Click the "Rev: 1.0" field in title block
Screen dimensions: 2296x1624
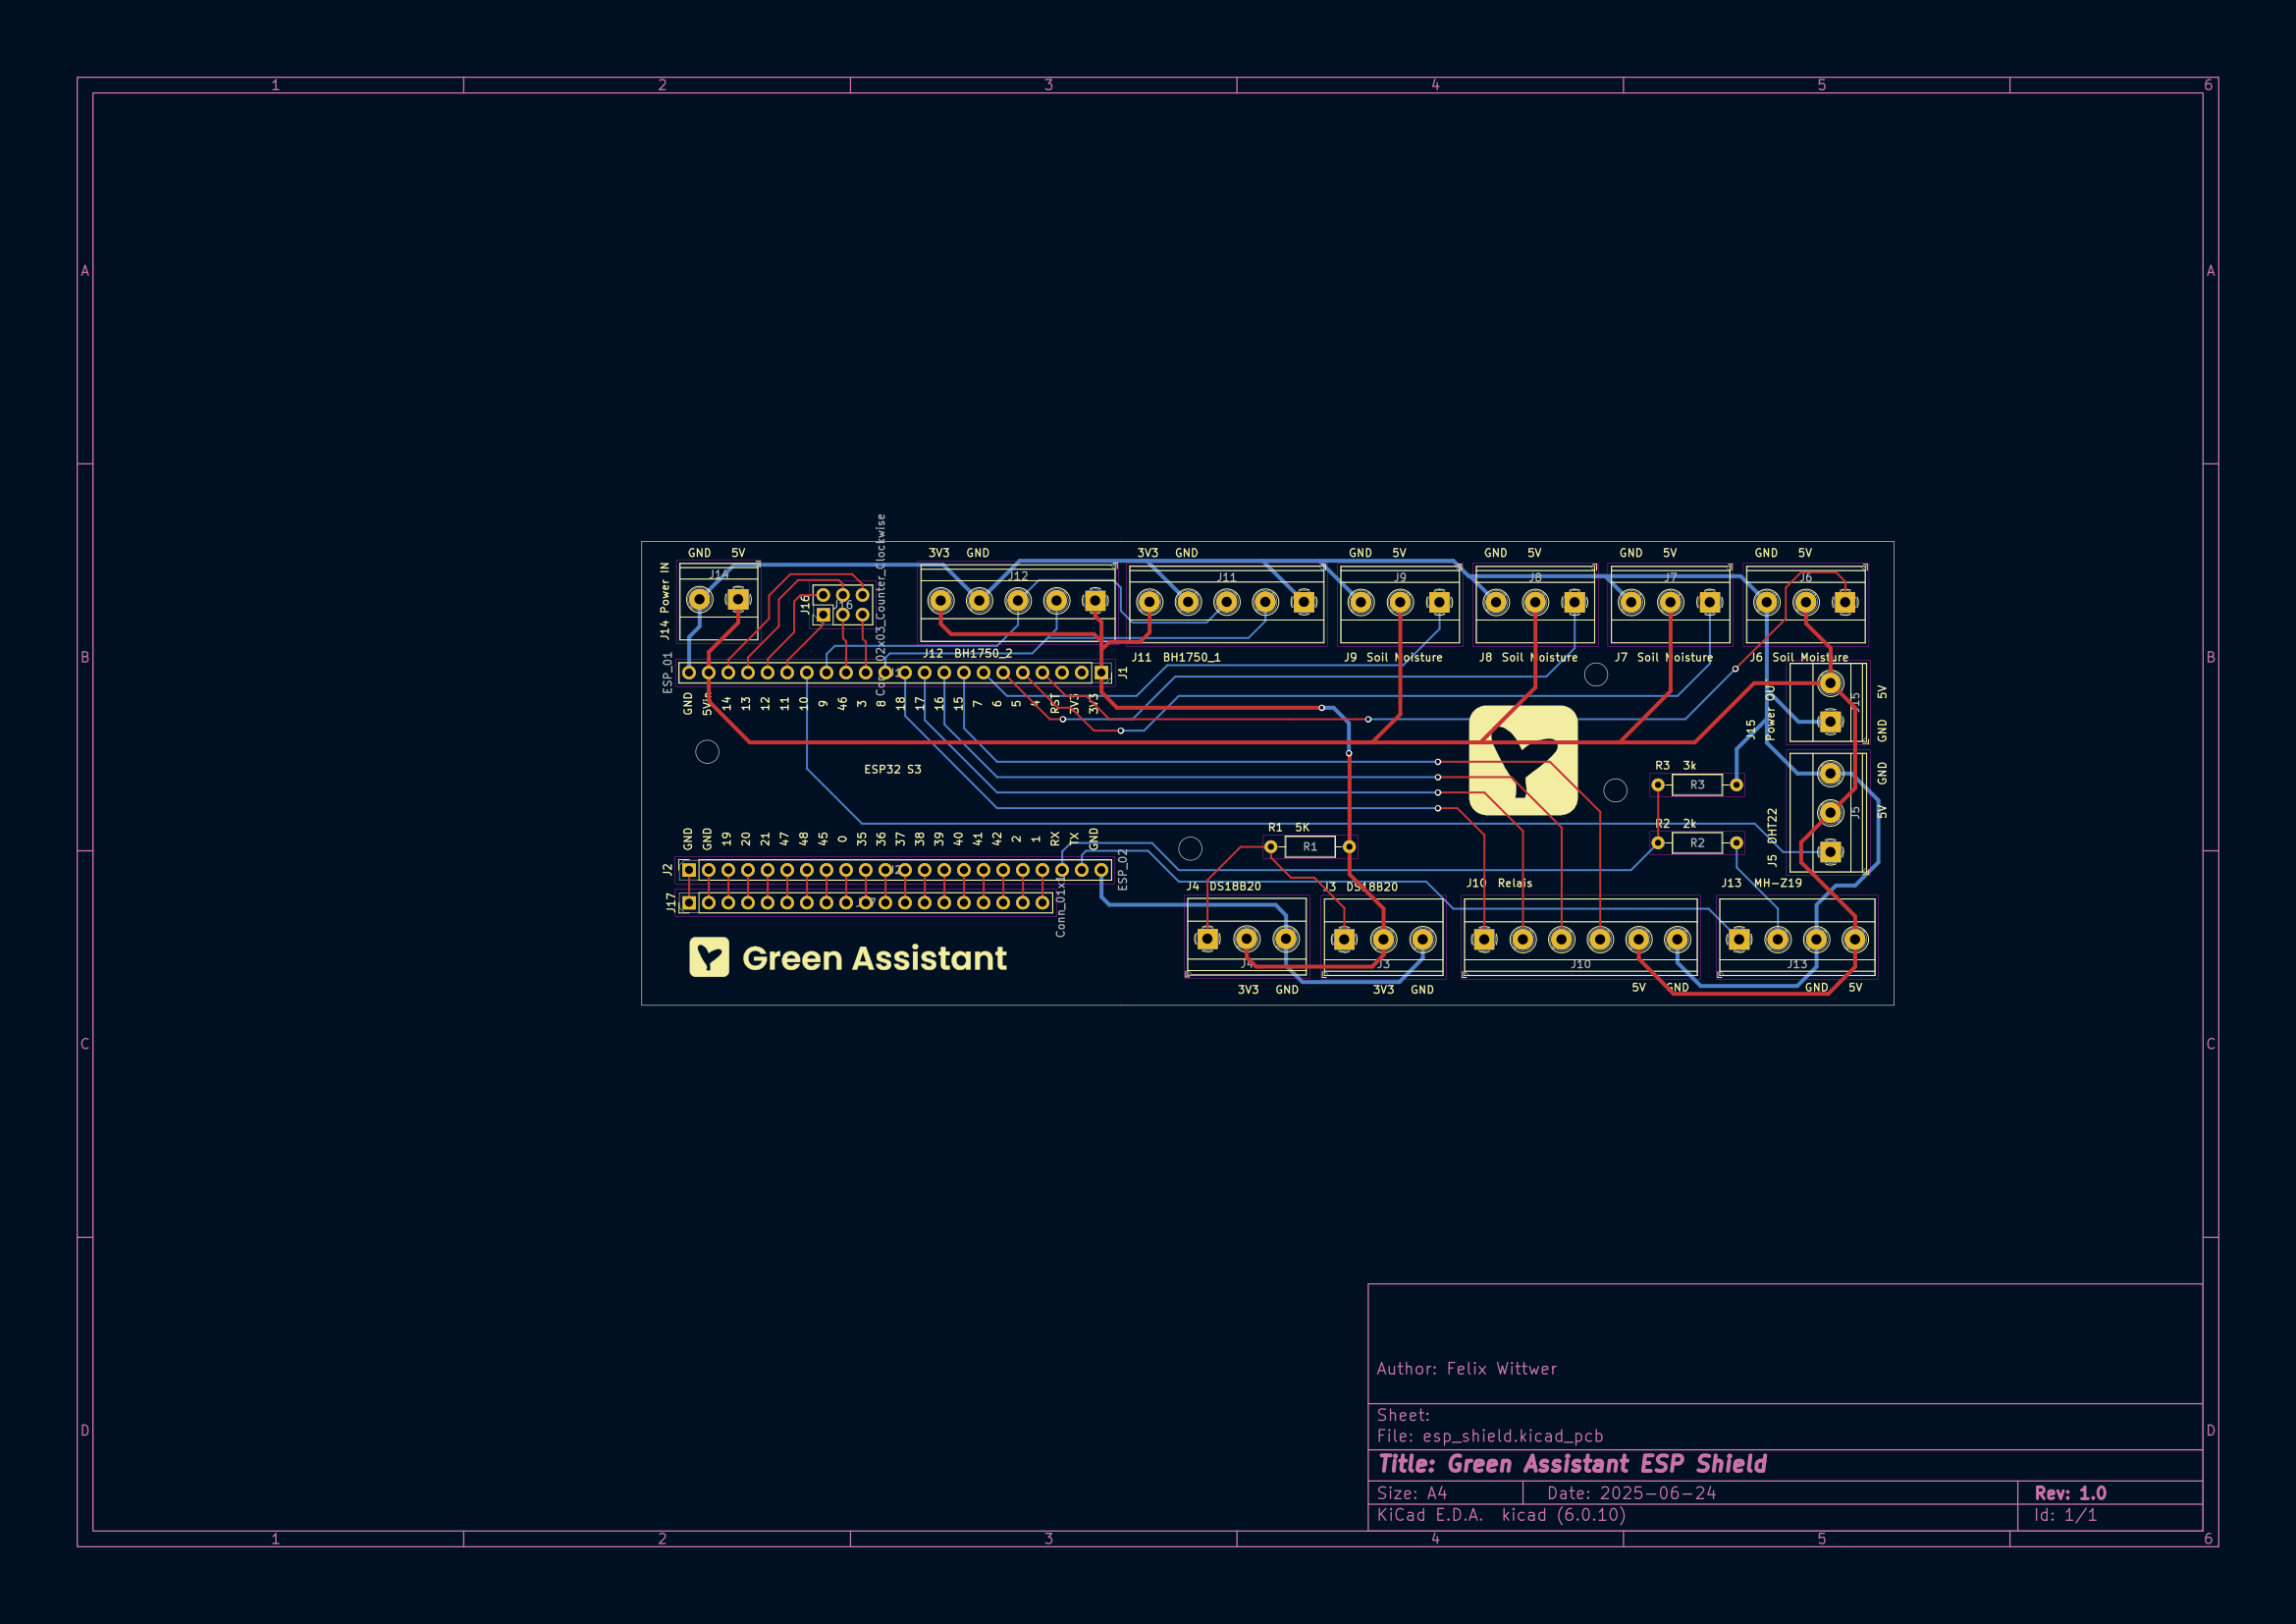(x=2070, y=1493)
